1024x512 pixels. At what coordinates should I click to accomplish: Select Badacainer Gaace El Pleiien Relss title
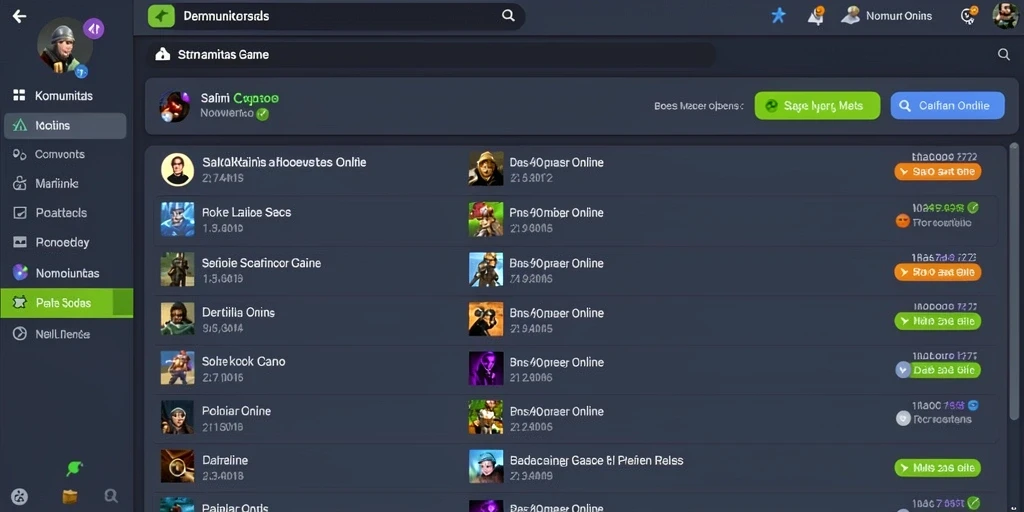(x=596, y=460)
